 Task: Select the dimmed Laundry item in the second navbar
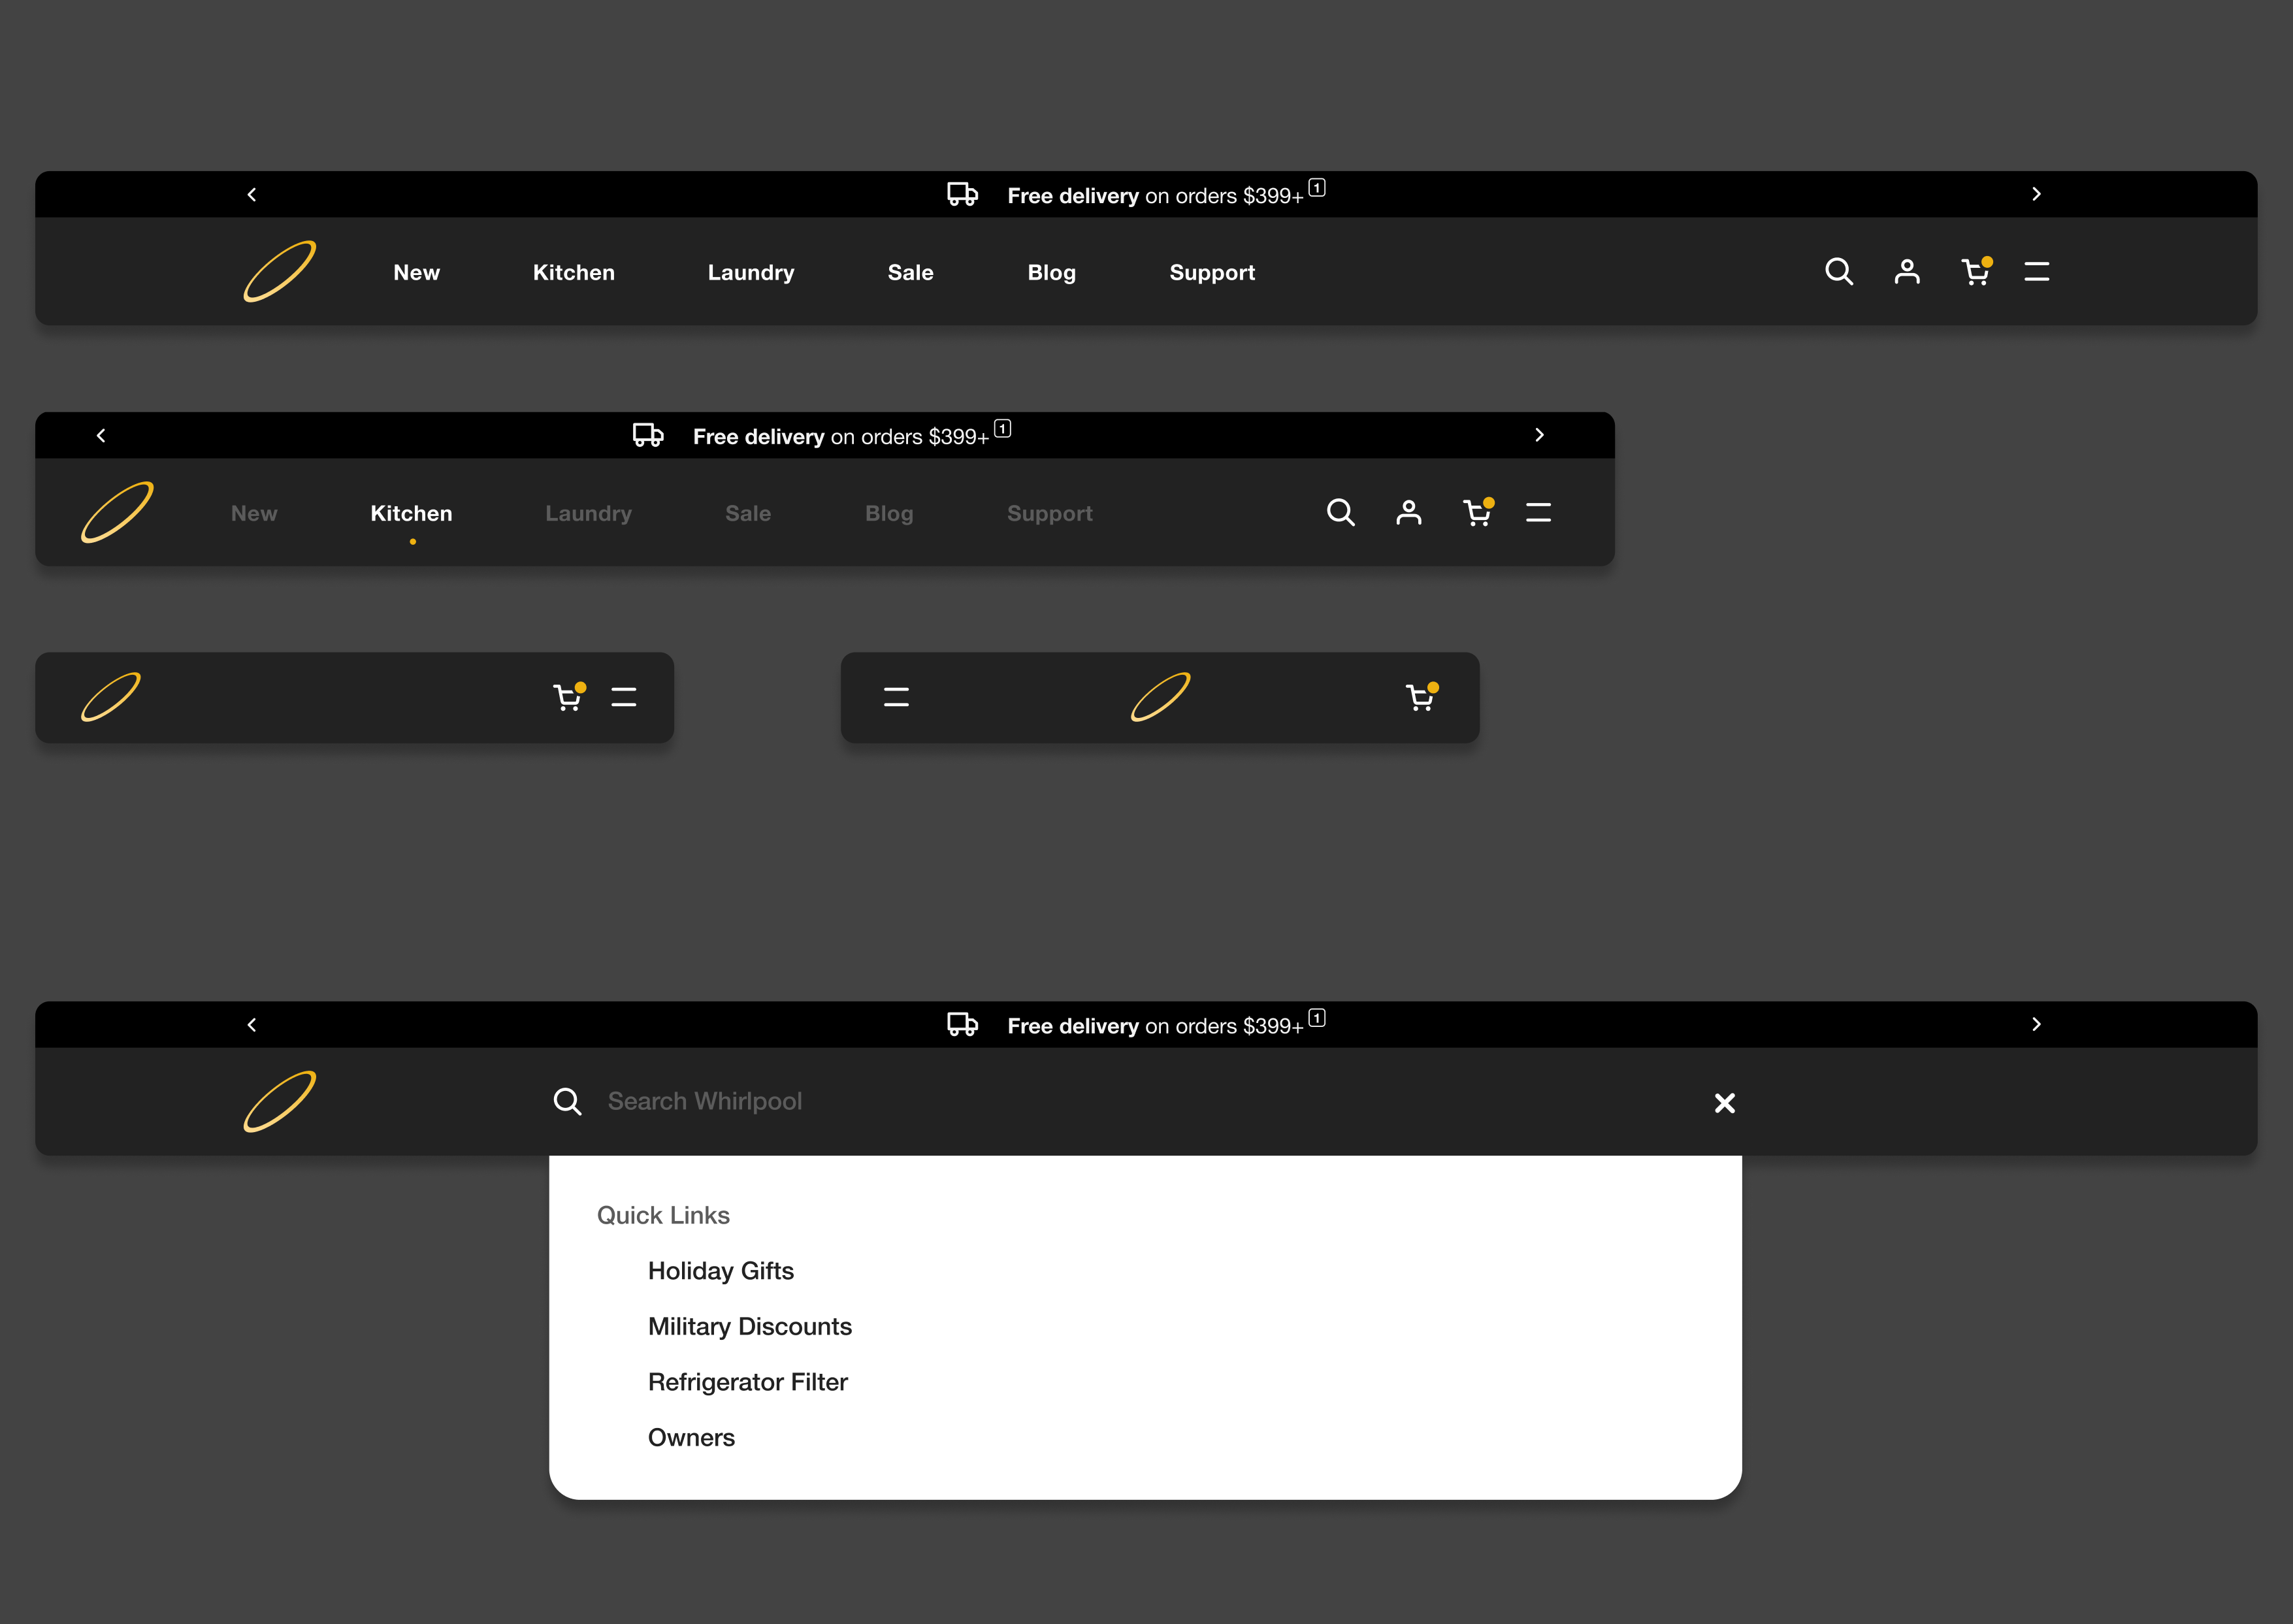(x=588, y=513)
